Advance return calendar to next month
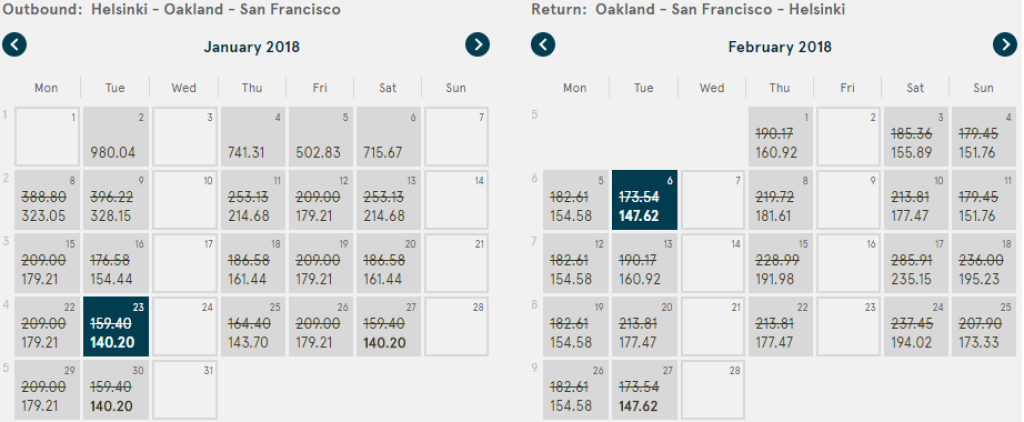 pos(1005,45)
